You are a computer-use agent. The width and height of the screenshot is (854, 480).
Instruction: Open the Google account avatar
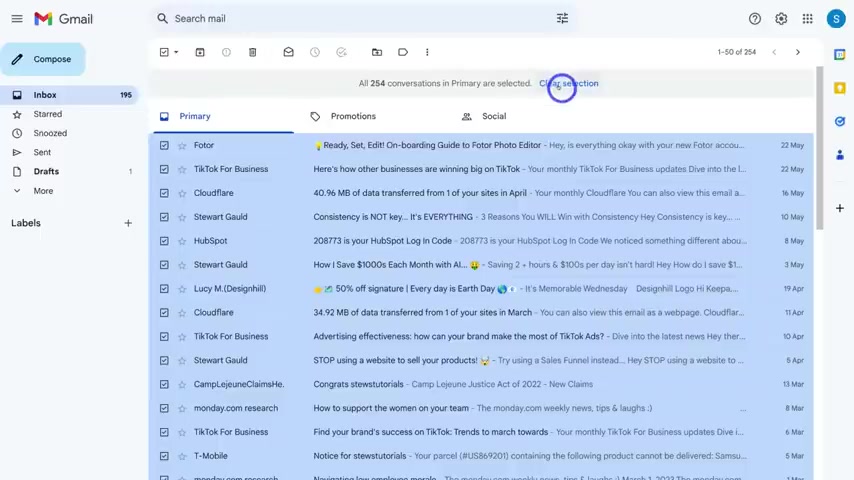click(x=836, y=19)
